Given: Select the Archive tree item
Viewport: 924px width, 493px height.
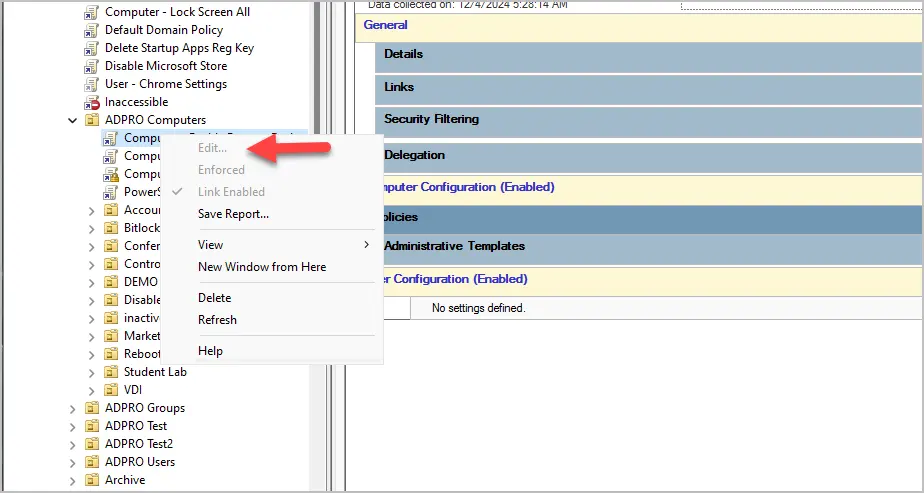Looking at the screenshot, I should 125,480.
